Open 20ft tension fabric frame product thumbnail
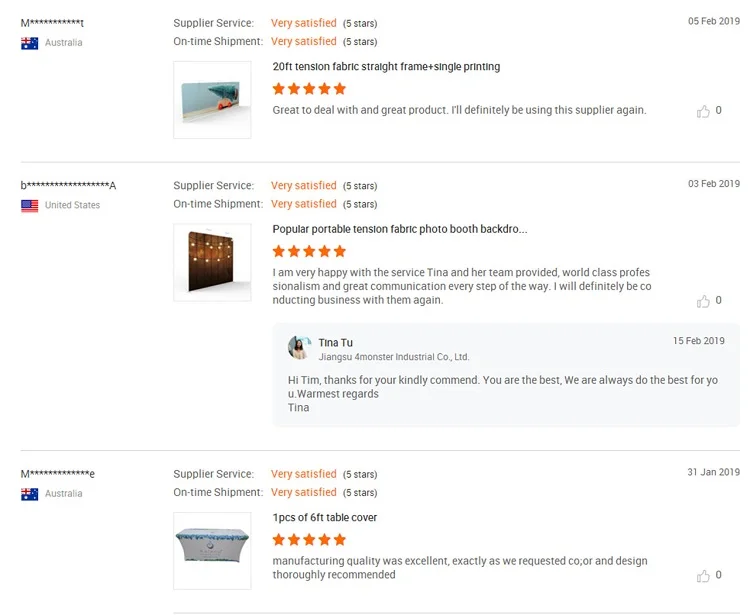 coord(212,100)
